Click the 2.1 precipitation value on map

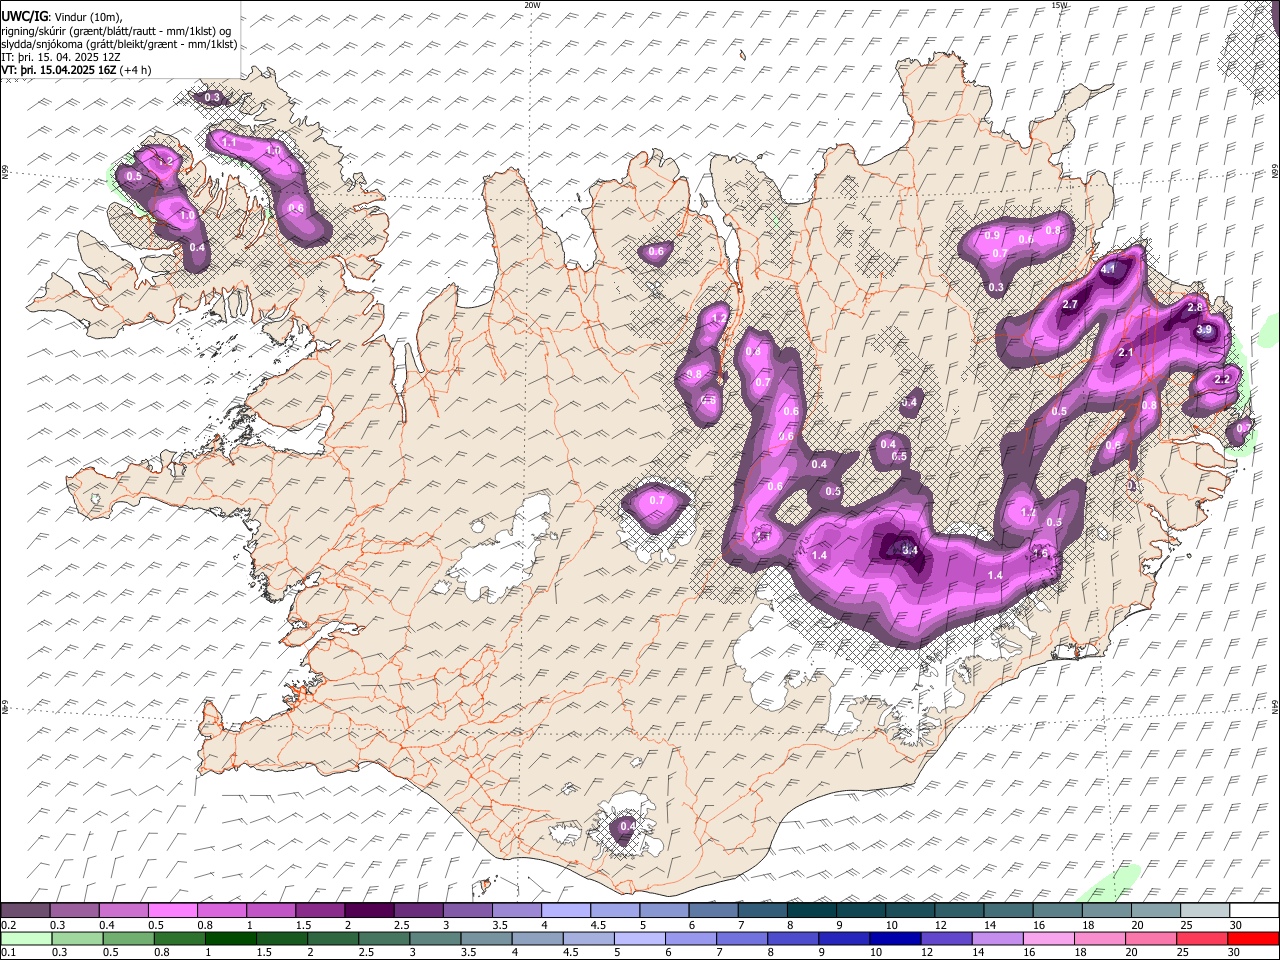[1125, 353]
